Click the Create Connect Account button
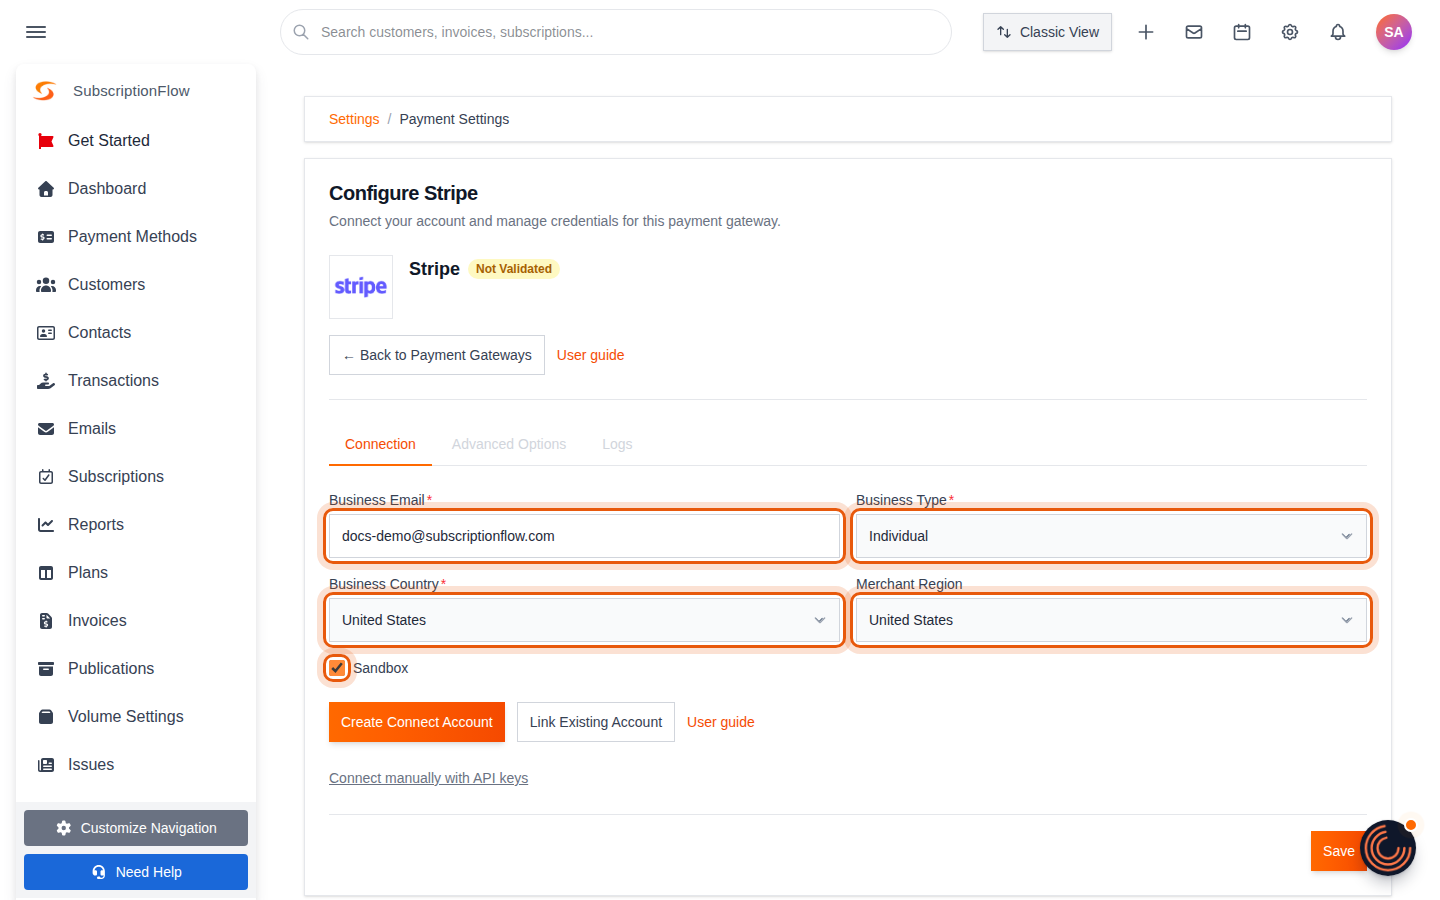Viewport: 1440px width, 900px height. (417, 722)
